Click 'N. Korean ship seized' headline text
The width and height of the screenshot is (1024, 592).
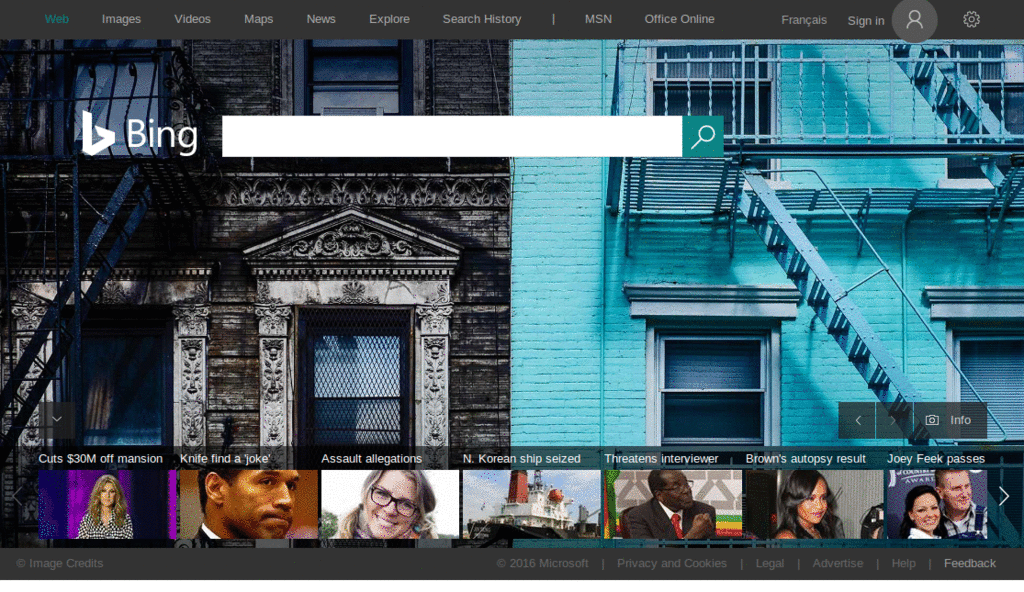pyautogui.click(x=521, y=459)
